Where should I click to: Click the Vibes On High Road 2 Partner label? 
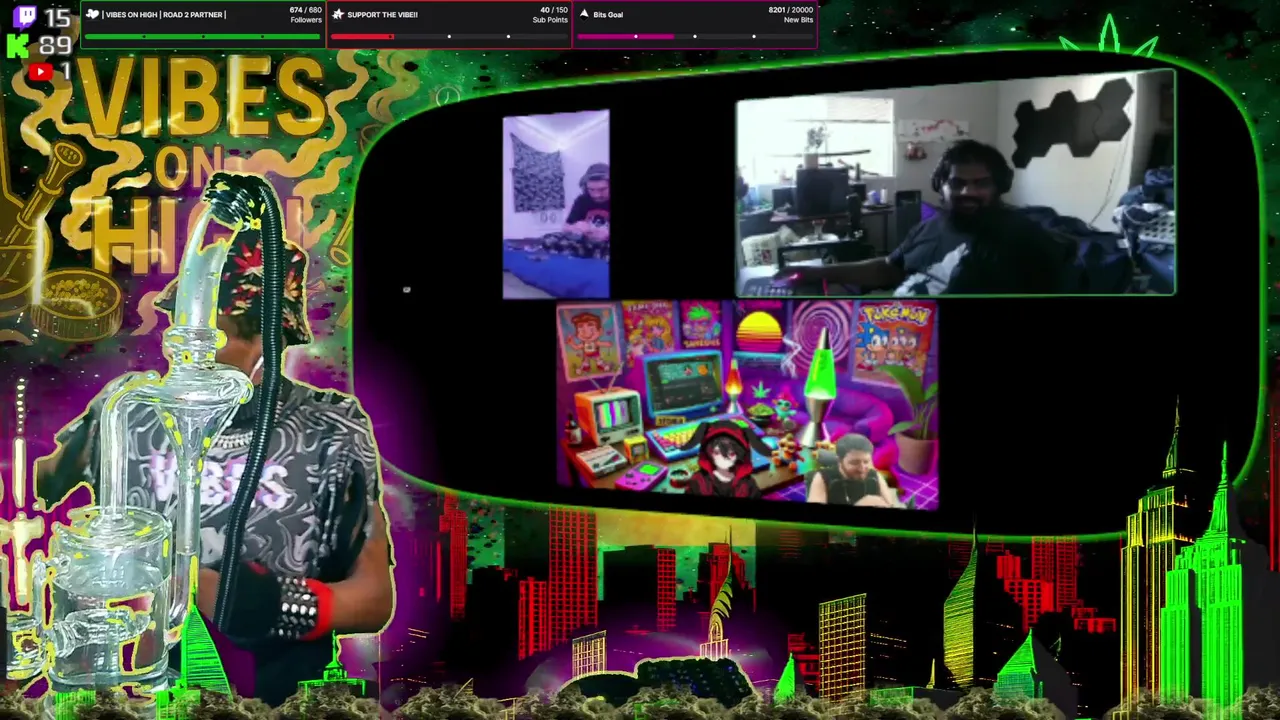[164, 15]
